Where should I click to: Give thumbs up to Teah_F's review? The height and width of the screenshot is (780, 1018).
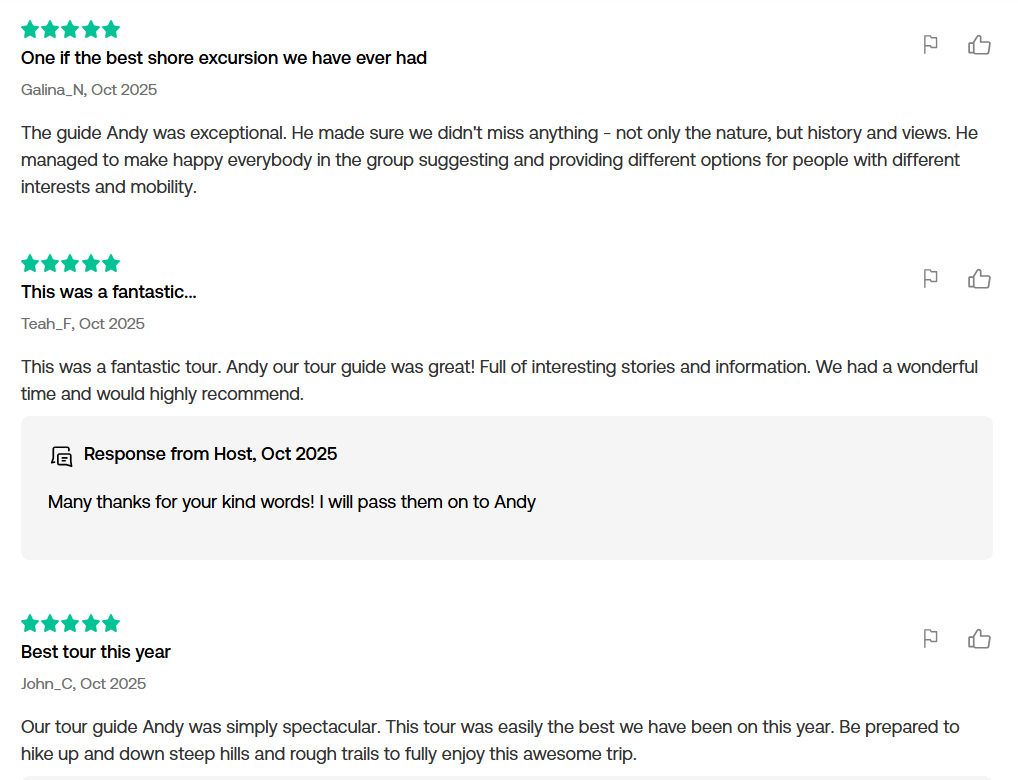[979, 279]
